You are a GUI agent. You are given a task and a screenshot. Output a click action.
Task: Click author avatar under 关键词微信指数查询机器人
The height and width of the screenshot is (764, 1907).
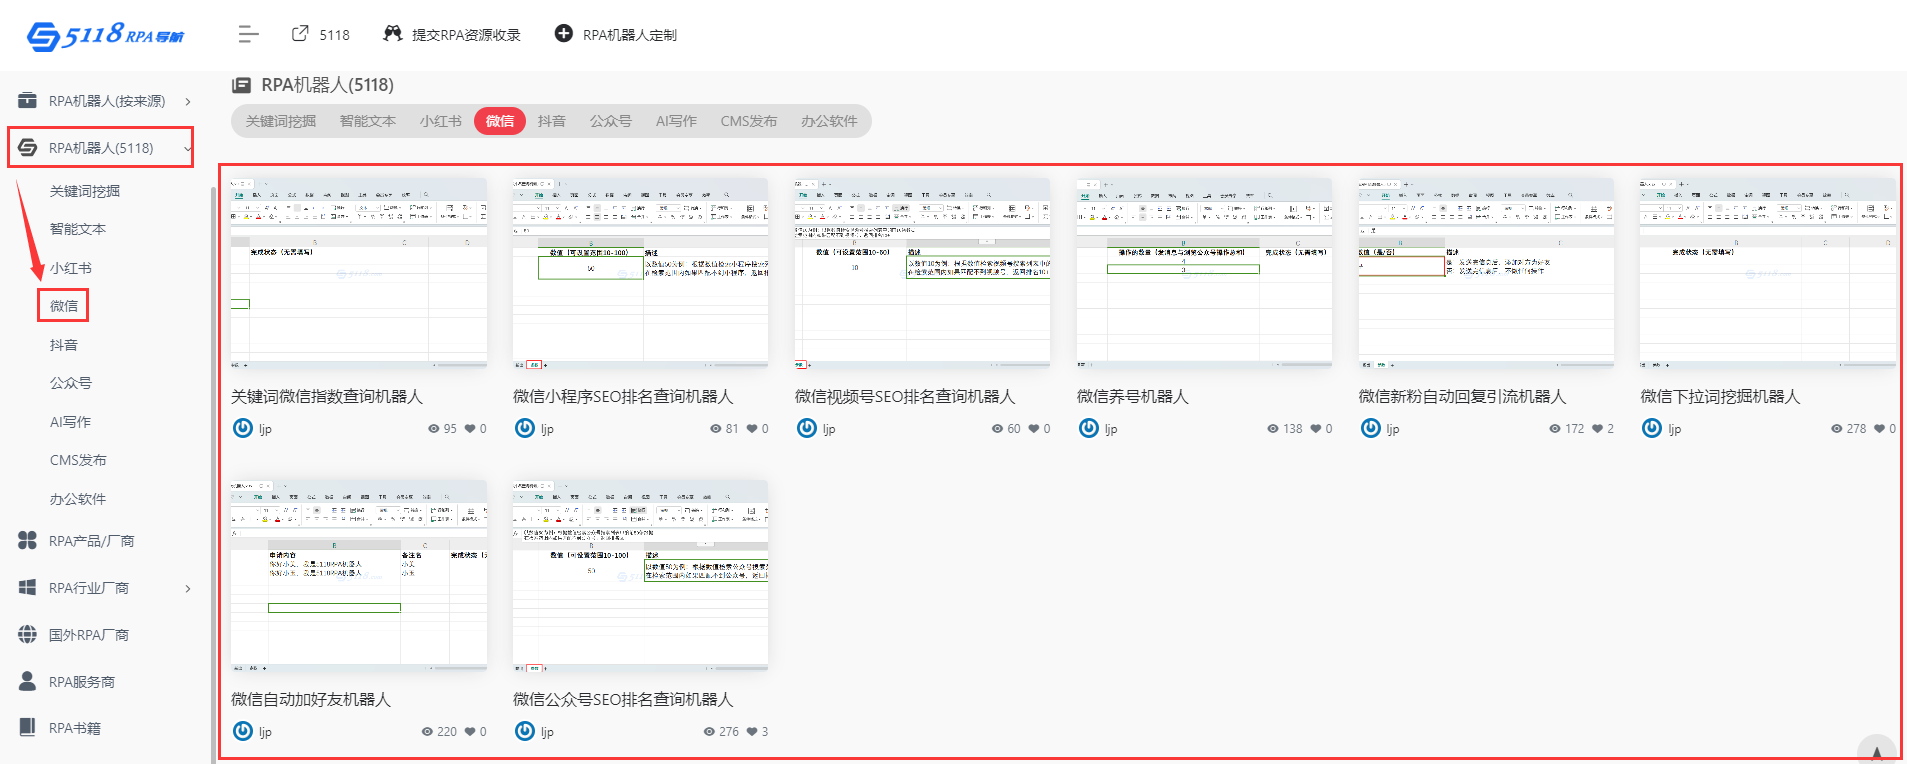pyautogui.click(x=243, y=428)
